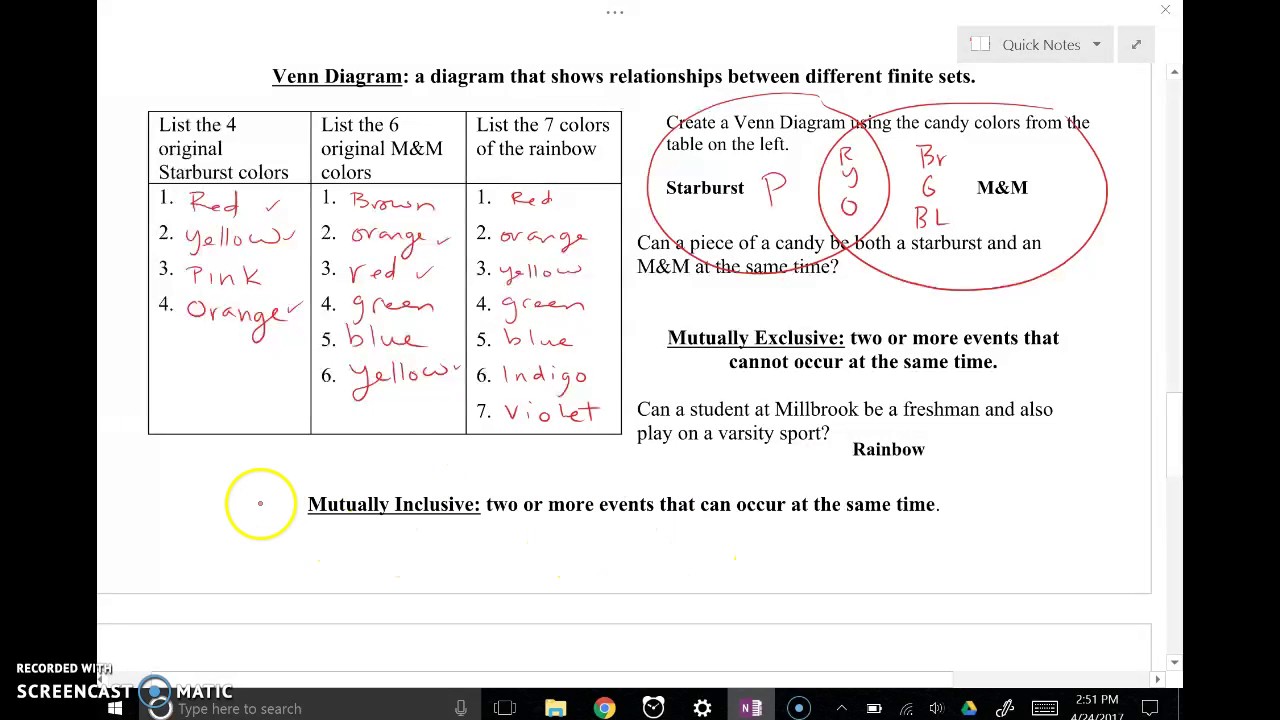Image resolution: width=1280 pixels, height=720 pixels.
Task: Open the Windows Ink Workspace pen icon
Action: coord(1005,708)
